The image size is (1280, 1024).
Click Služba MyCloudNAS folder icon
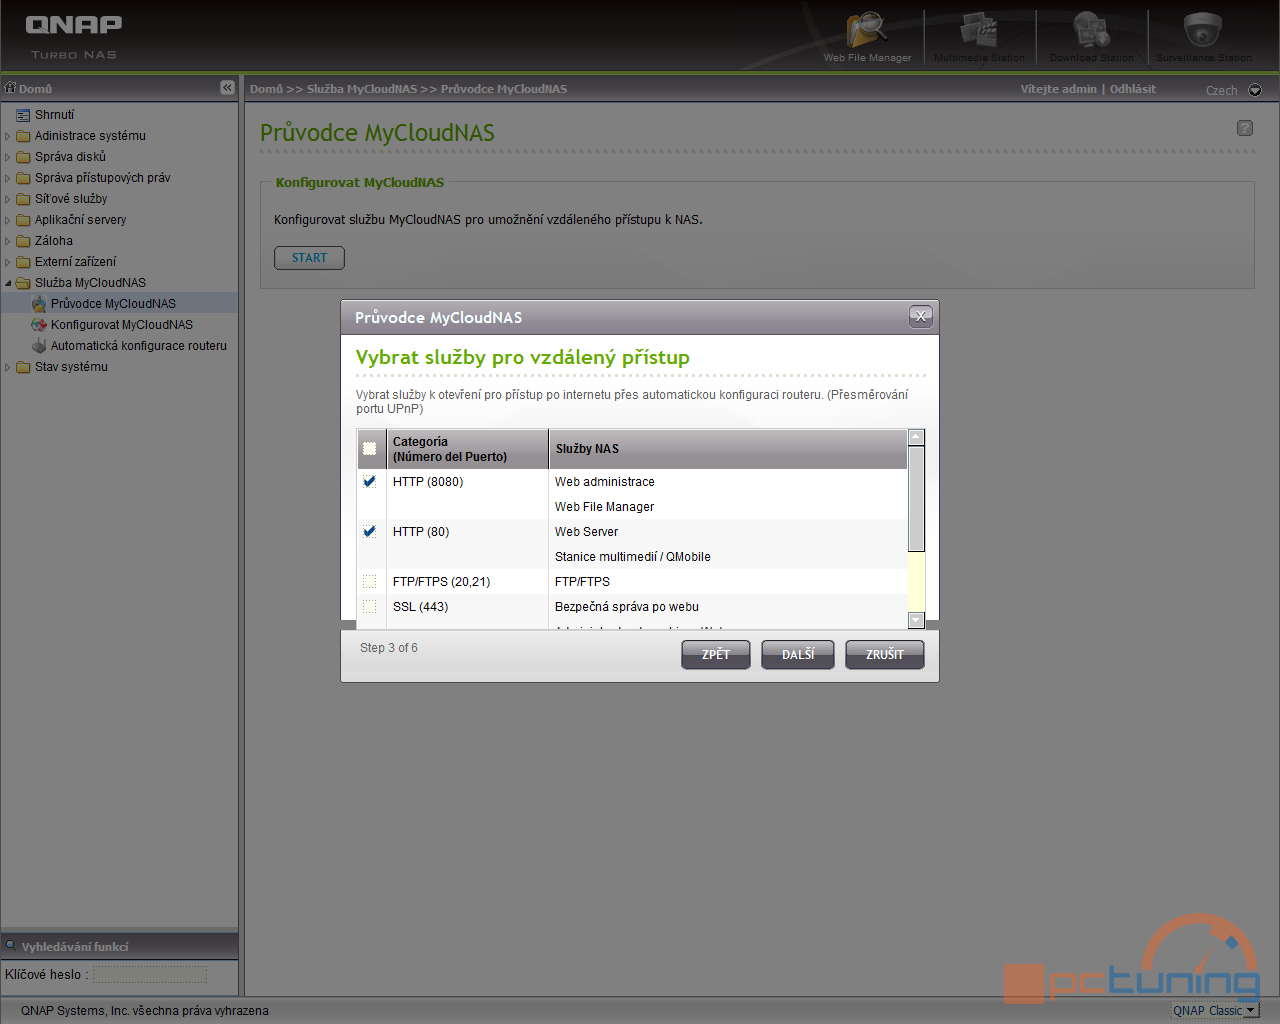[x=23, y=283]
